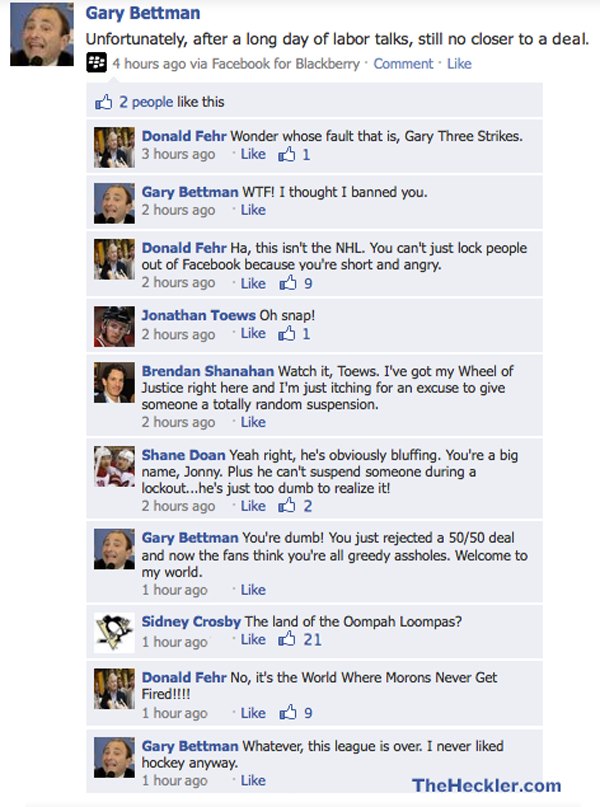This screenshot has width=600, height=807.
Task: Click the thumbs-up icon on Sidney Crosby's comment
Action: 287,639
